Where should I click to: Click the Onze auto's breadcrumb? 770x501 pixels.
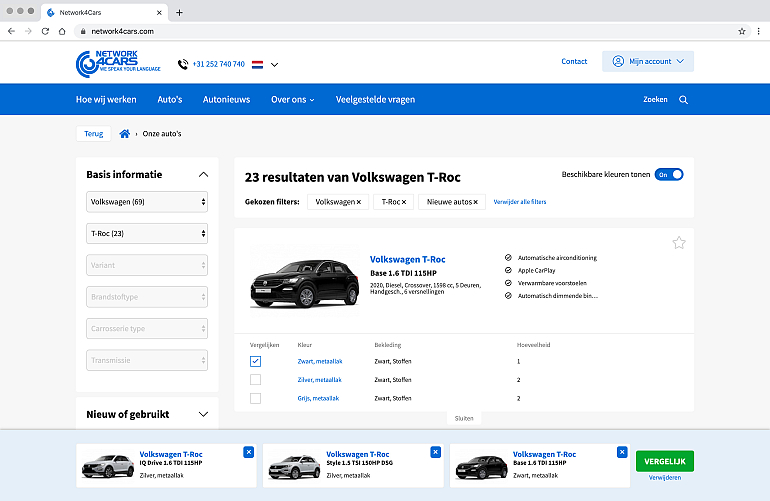(162, 134)
